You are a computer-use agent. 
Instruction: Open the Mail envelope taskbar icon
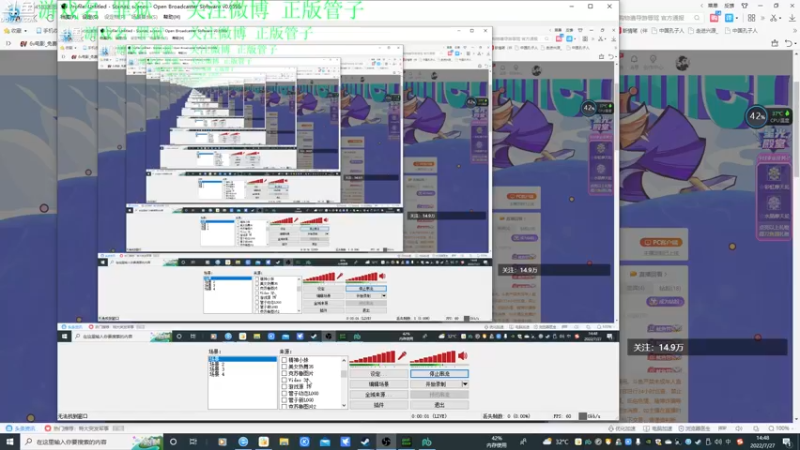click(x=324, y=441)
